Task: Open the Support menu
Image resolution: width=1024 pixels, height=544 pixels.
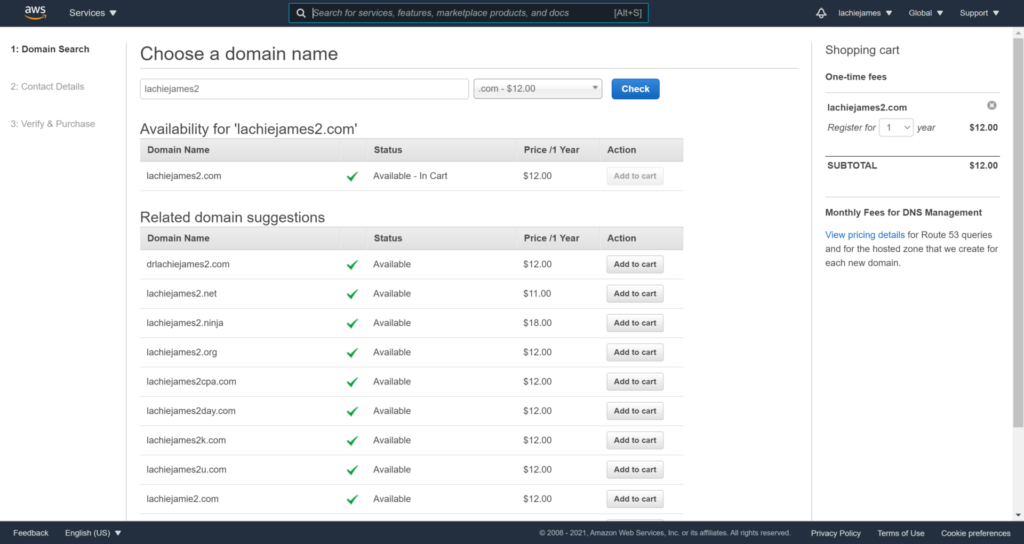Action: [x=979, y=13]
